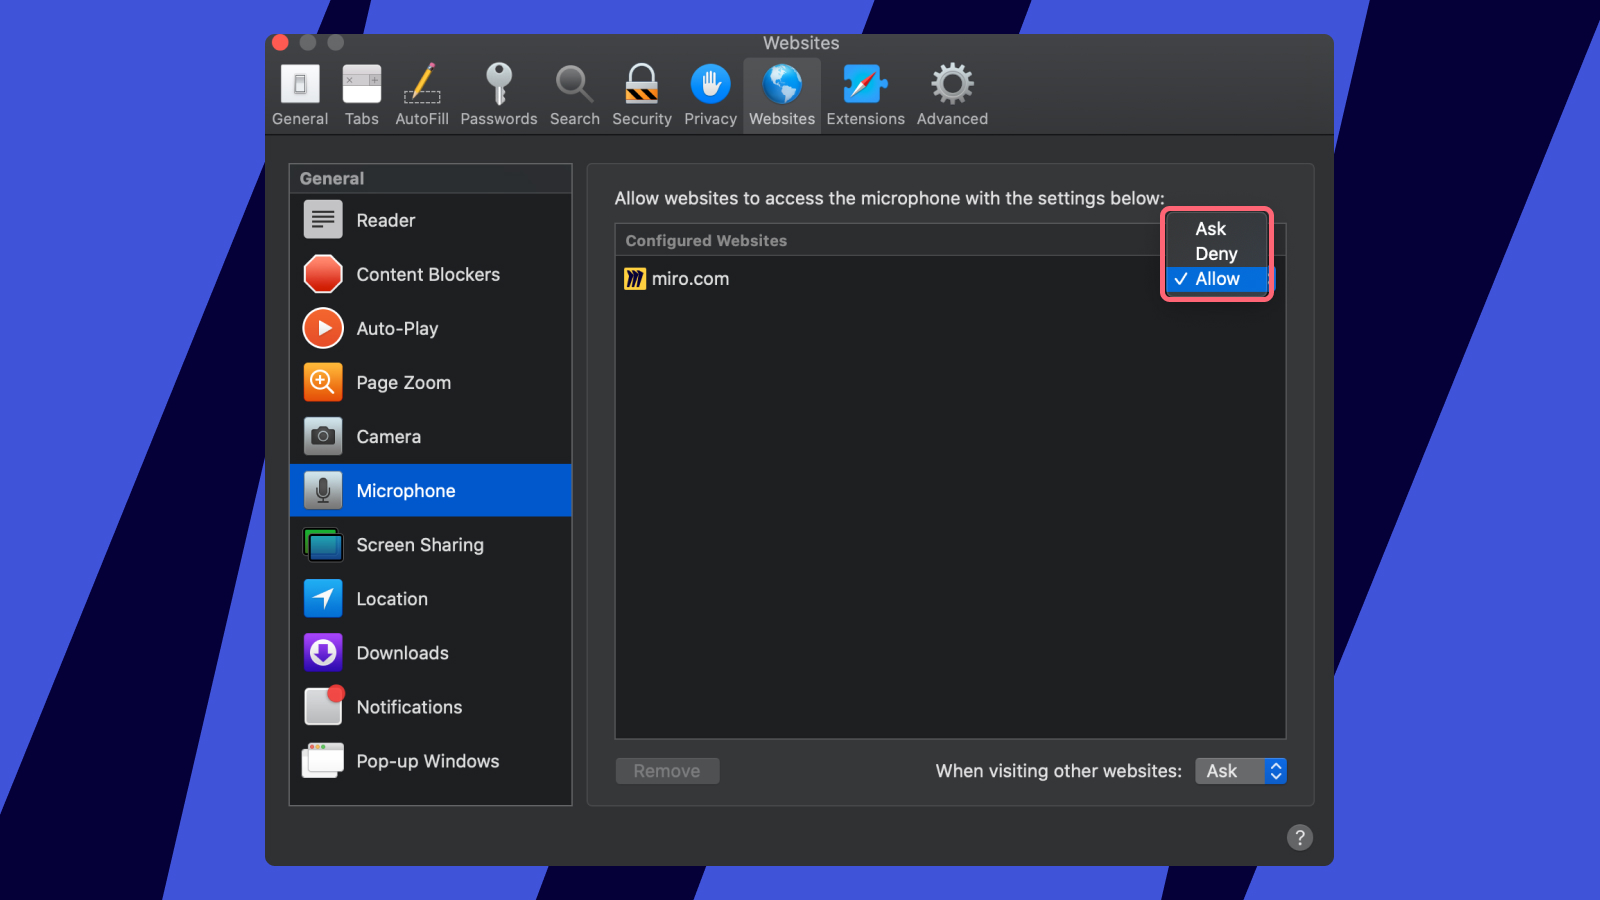This screenshot has width=1600, height=900.
Task: Select the checked Allow option
Action: coord(1217,279)
